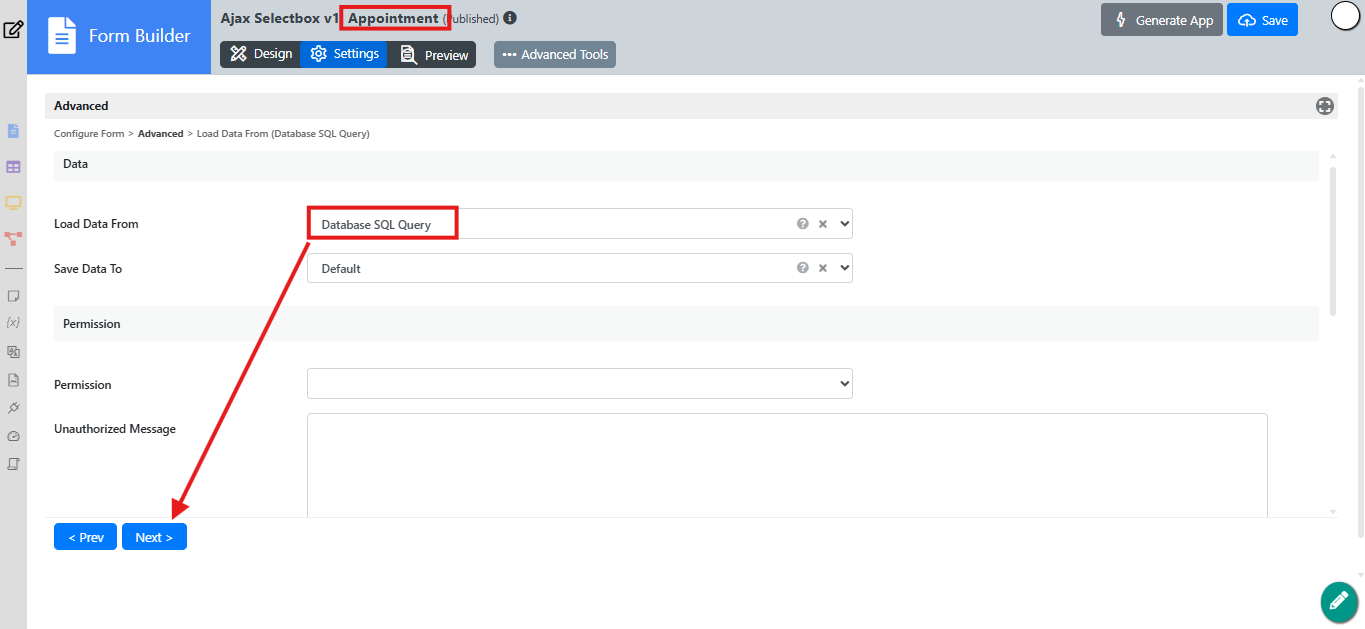1365x629 pixels.
Task: Toggle fullscreen icon on the Advanced header
Action: [x=1325, y=106]
